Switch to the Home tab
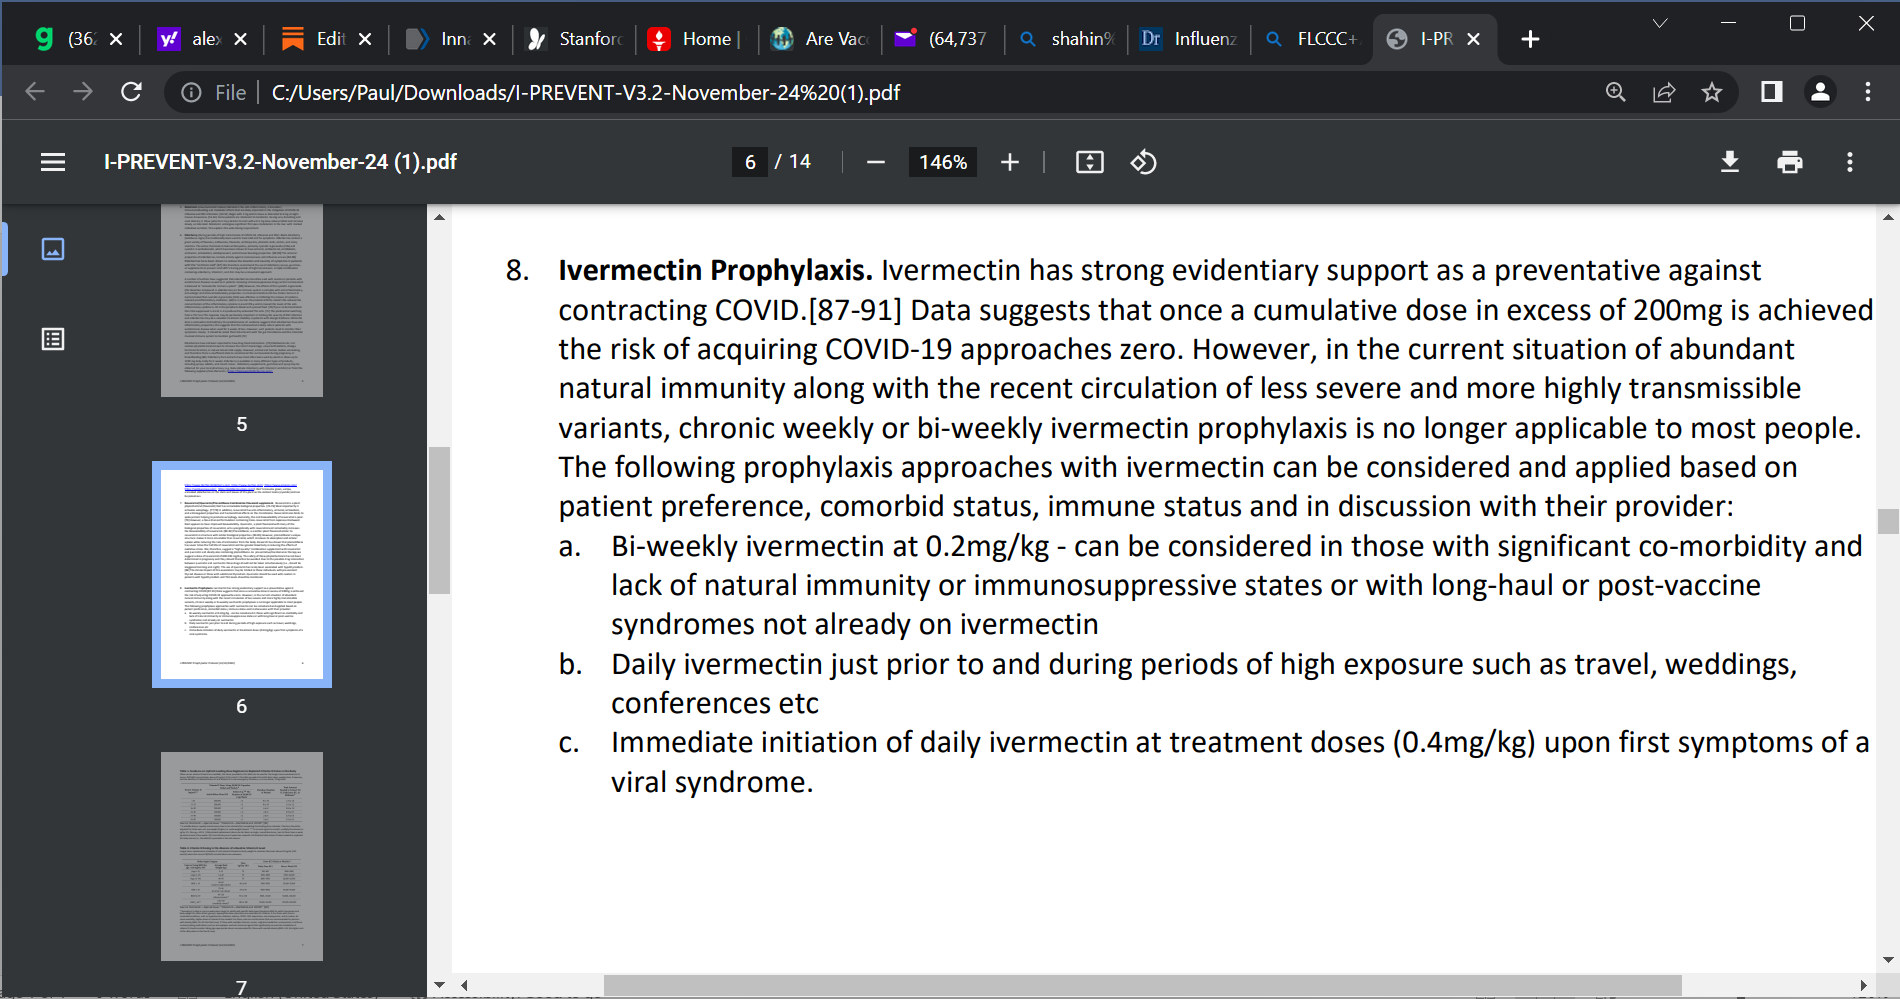The width and height of the screenshot is (1900, 999). pos(695,39)
